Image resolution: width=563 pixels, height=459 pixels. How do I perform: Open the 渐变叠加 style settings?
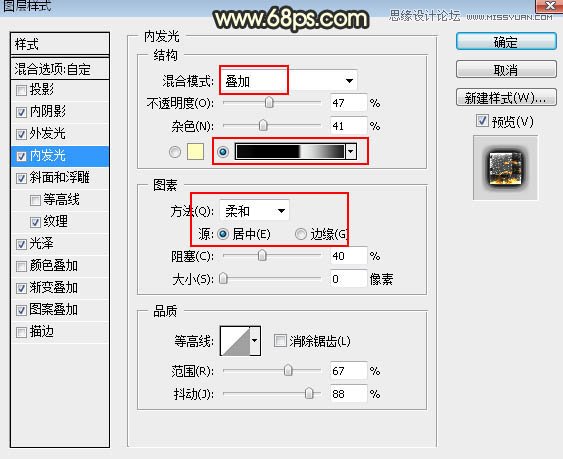(54, 287)
